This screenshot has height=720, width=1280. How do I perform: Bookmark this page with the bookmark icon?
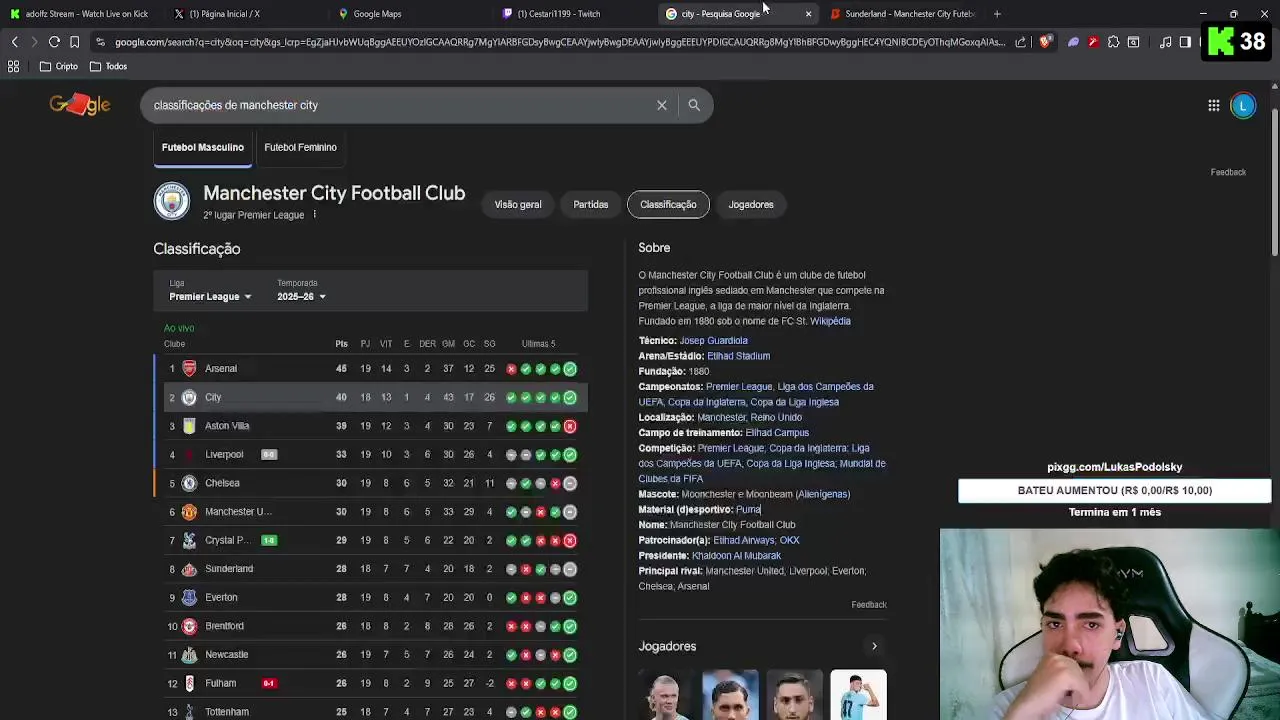pos(74,42)
